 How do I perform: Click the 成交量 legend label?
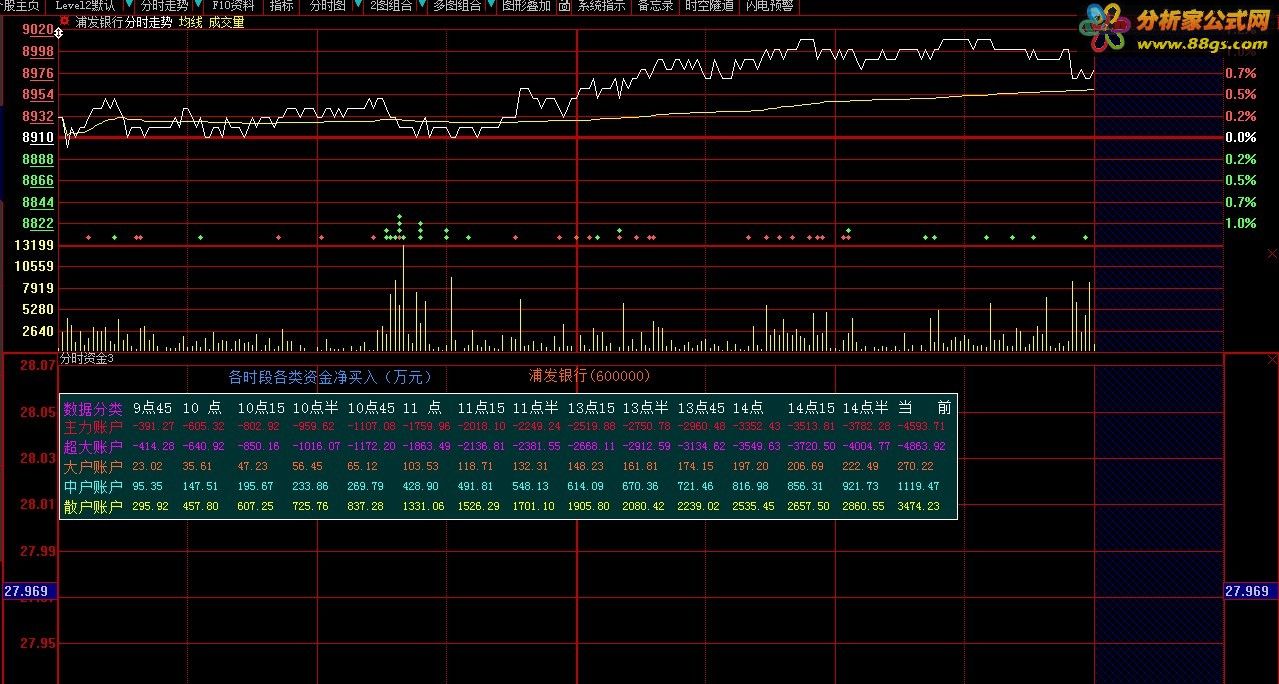226,22
